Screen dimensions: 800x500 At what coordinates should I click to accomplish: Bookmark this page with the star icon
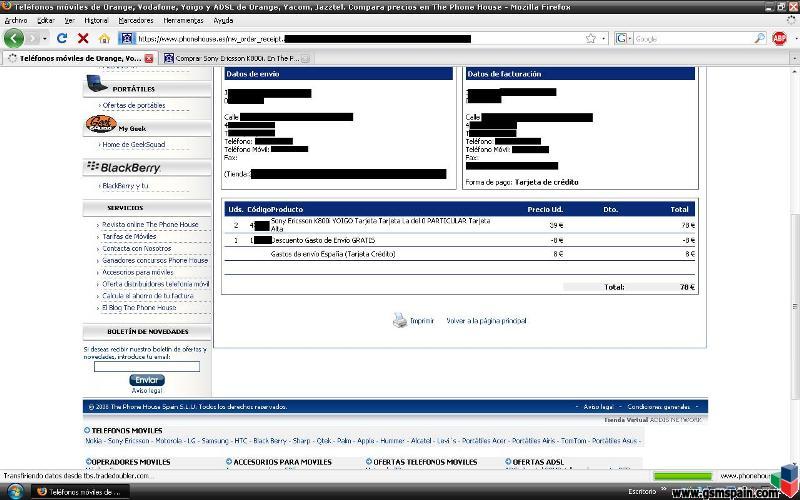[591, 38]
